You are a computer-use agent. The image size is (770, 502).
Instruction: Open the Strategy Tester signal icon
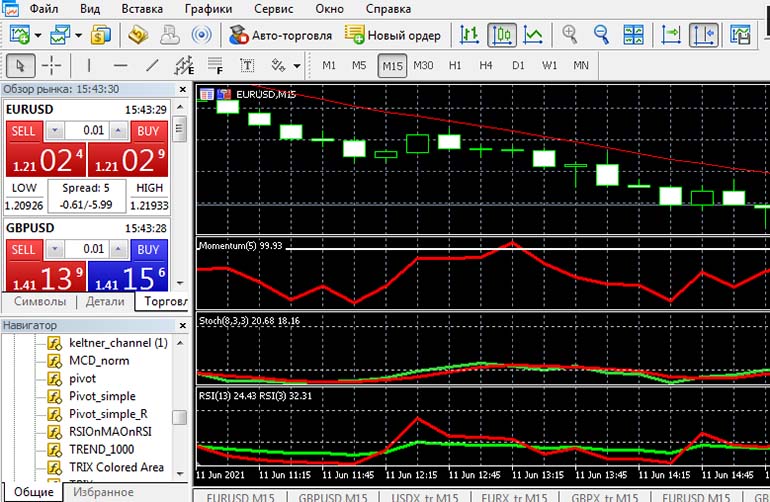point(201,35)
